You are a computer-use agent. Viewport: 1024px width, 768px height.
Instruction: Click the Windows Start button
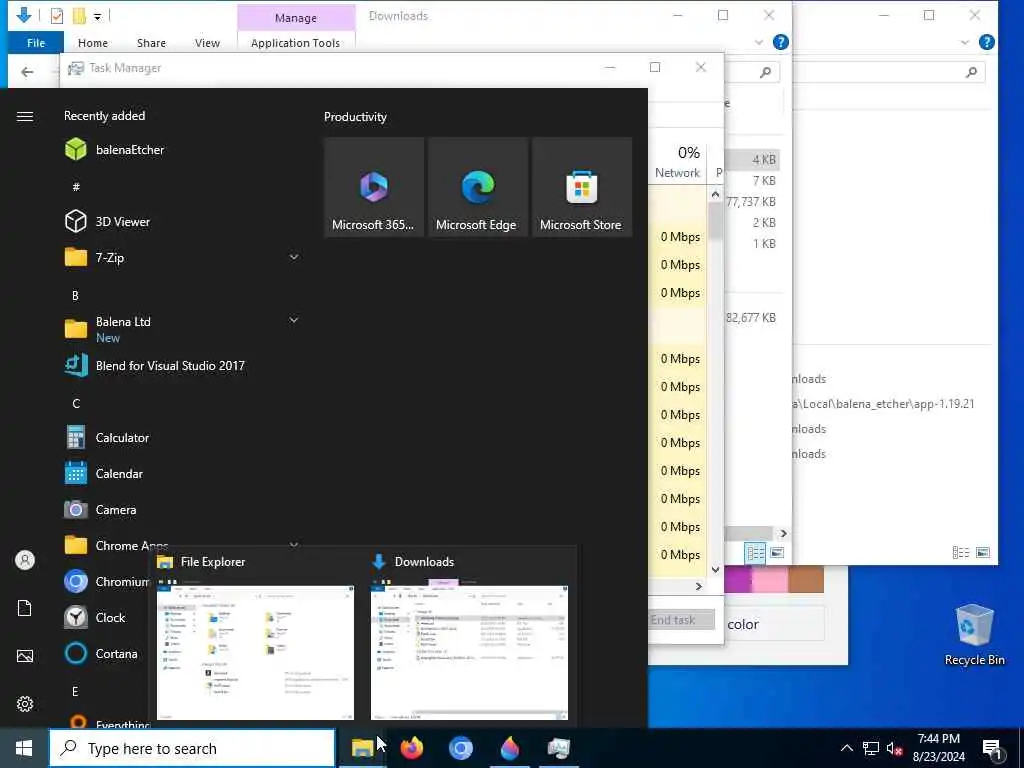point(24,748)
